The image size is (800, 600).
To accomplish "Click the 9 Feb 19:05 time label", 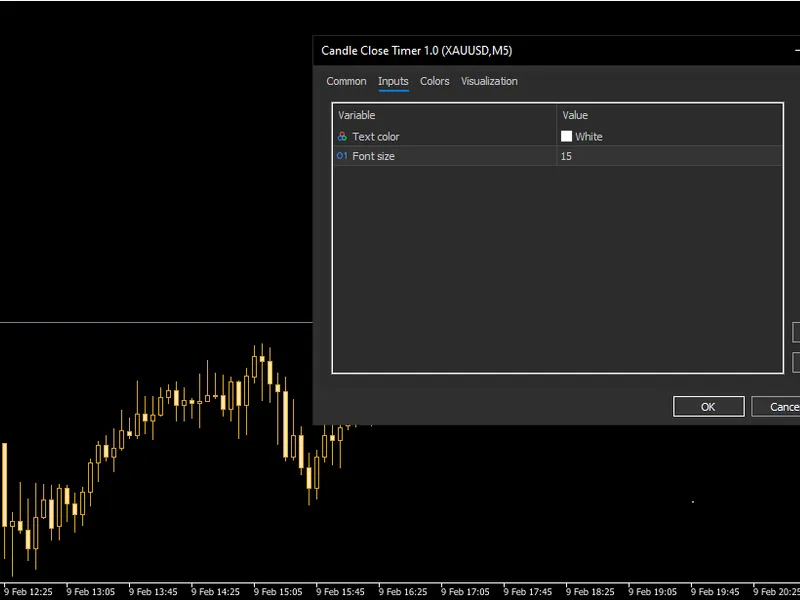I will (653, 592).
